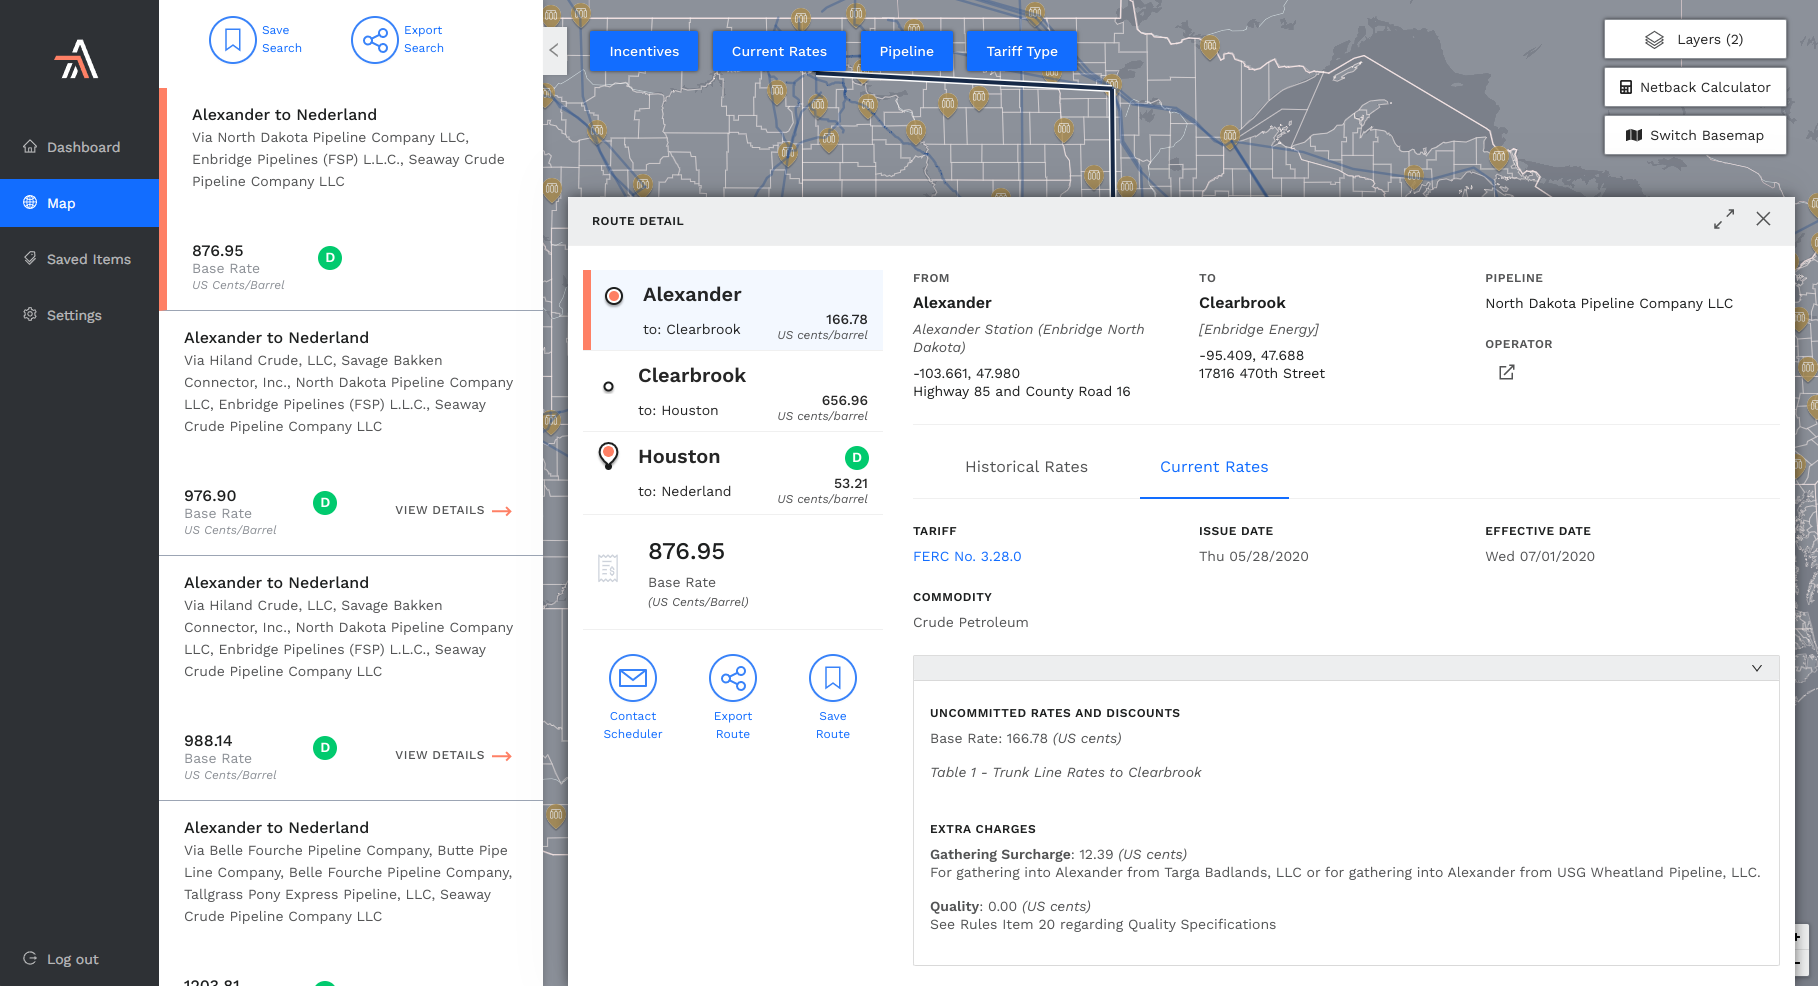Select the Alexander to Clearbrook segment
This screenshot has height=986, width=1818.
tap(733, 310)
